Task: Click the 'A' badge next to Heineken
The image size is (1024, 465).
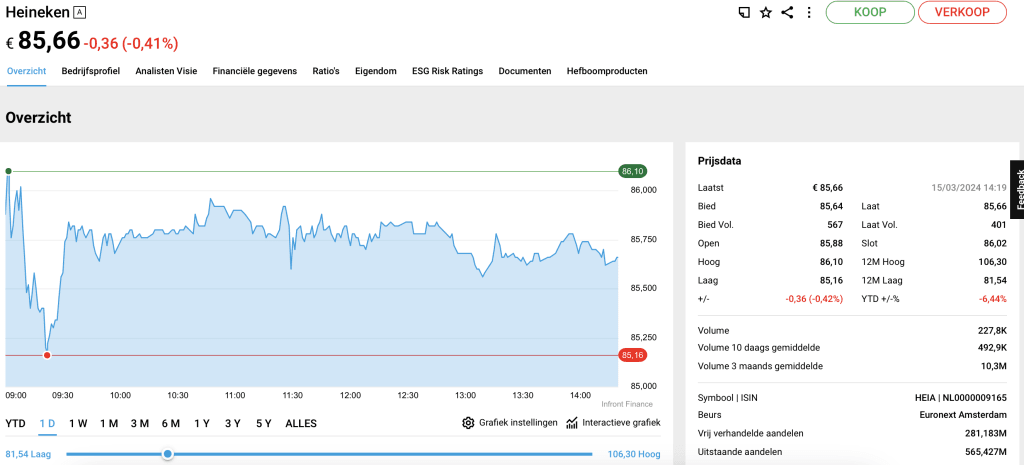Action: [81, 13]
